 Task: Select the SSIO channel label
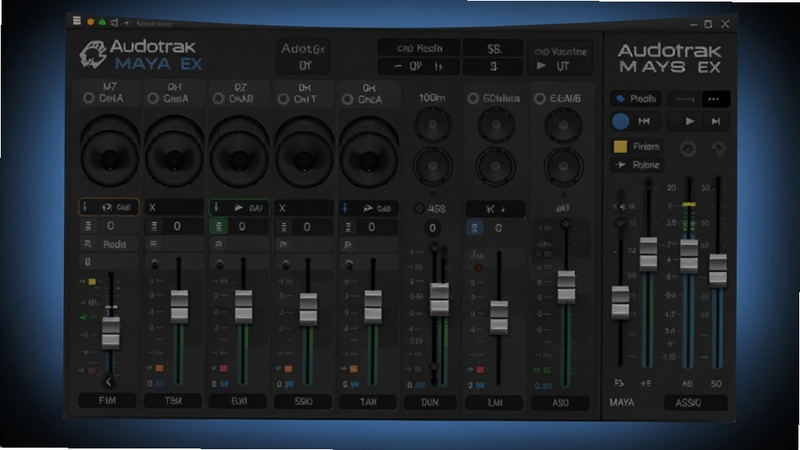(x=304, y=402)
